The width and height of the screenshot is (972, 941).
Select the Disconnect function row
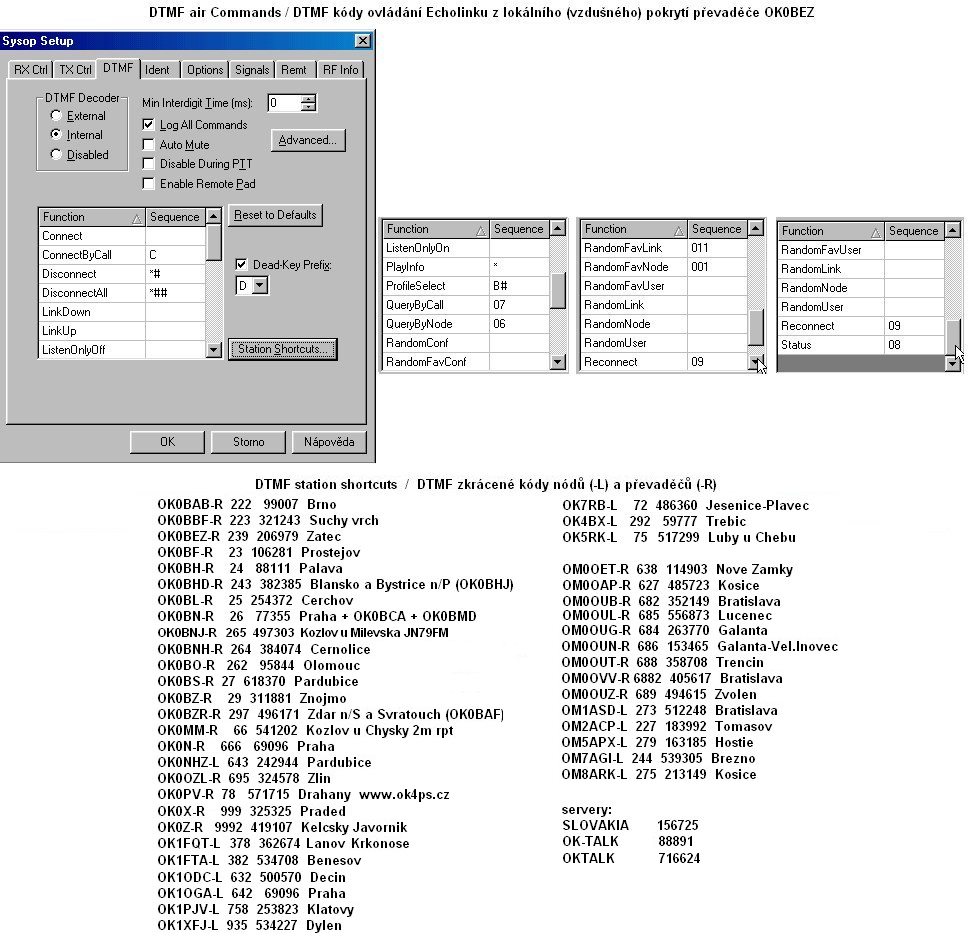click(x=122, y=274)
